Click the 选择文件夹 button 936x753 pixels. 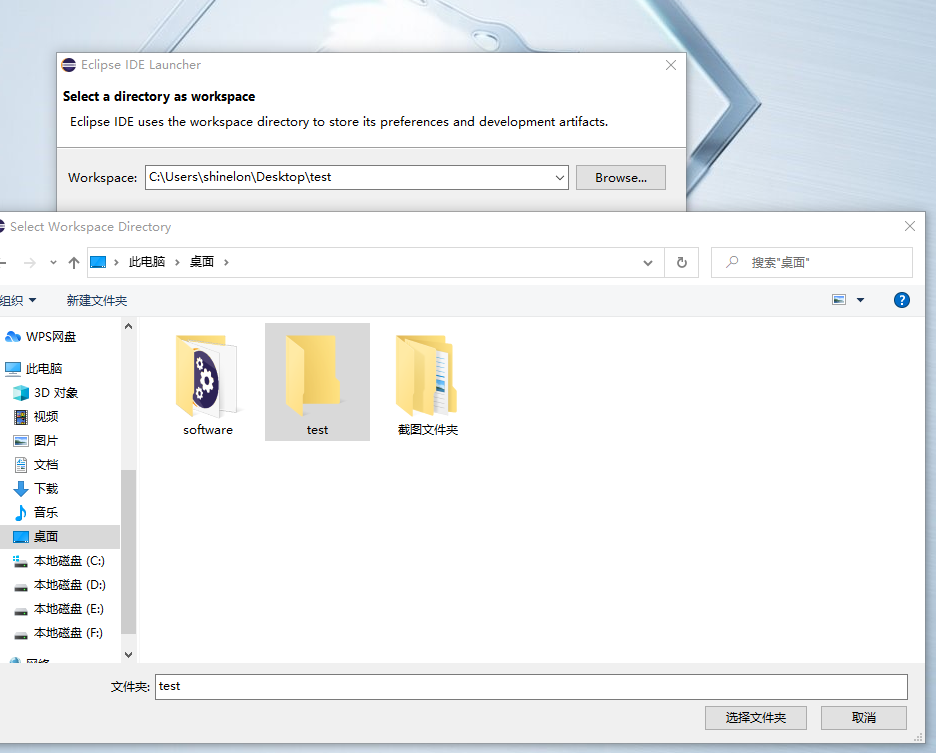(755, 718)
